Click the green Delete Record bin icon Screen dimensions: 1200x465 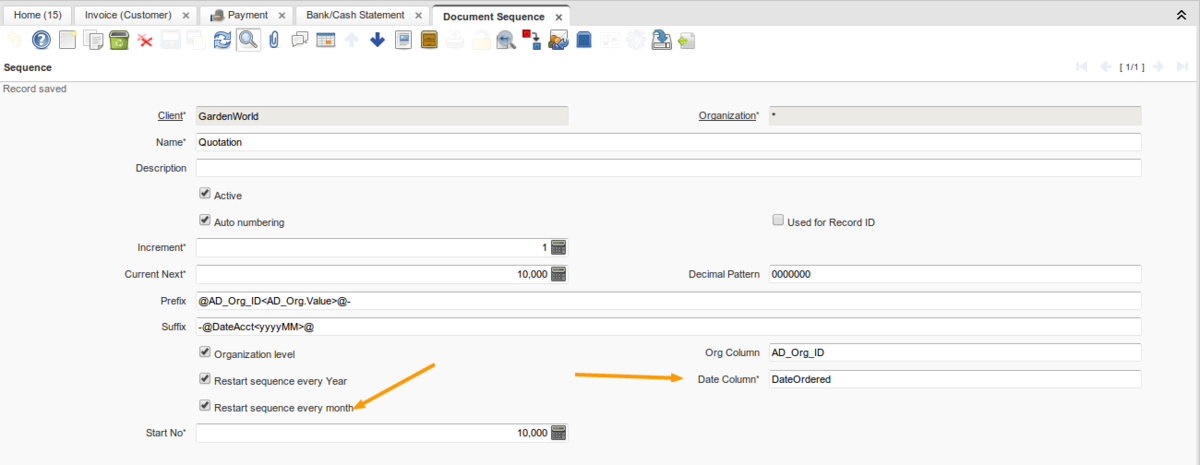coord(119,40)
